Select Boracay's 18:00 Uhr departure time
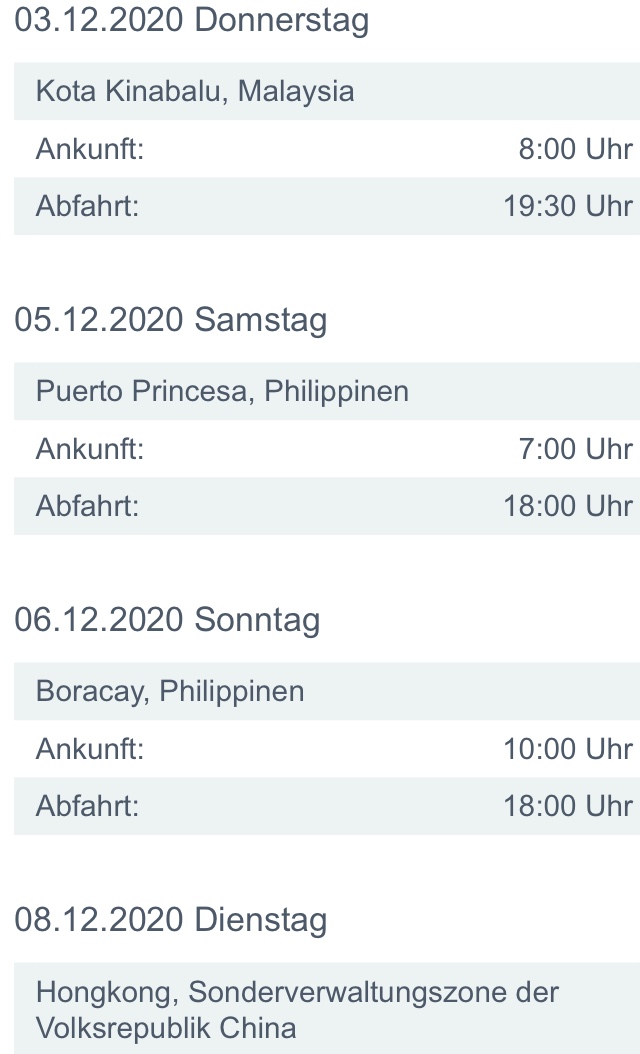 coord(567,805)
